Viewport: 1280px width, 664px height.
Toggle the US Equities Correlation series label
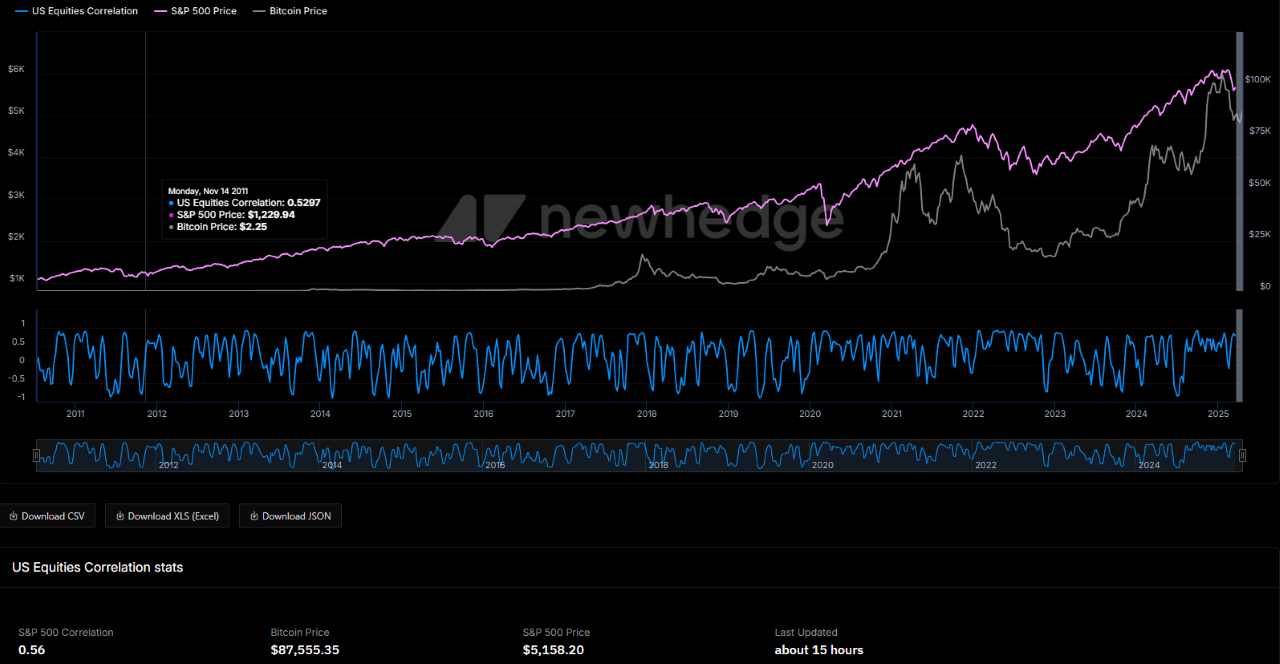85,11
